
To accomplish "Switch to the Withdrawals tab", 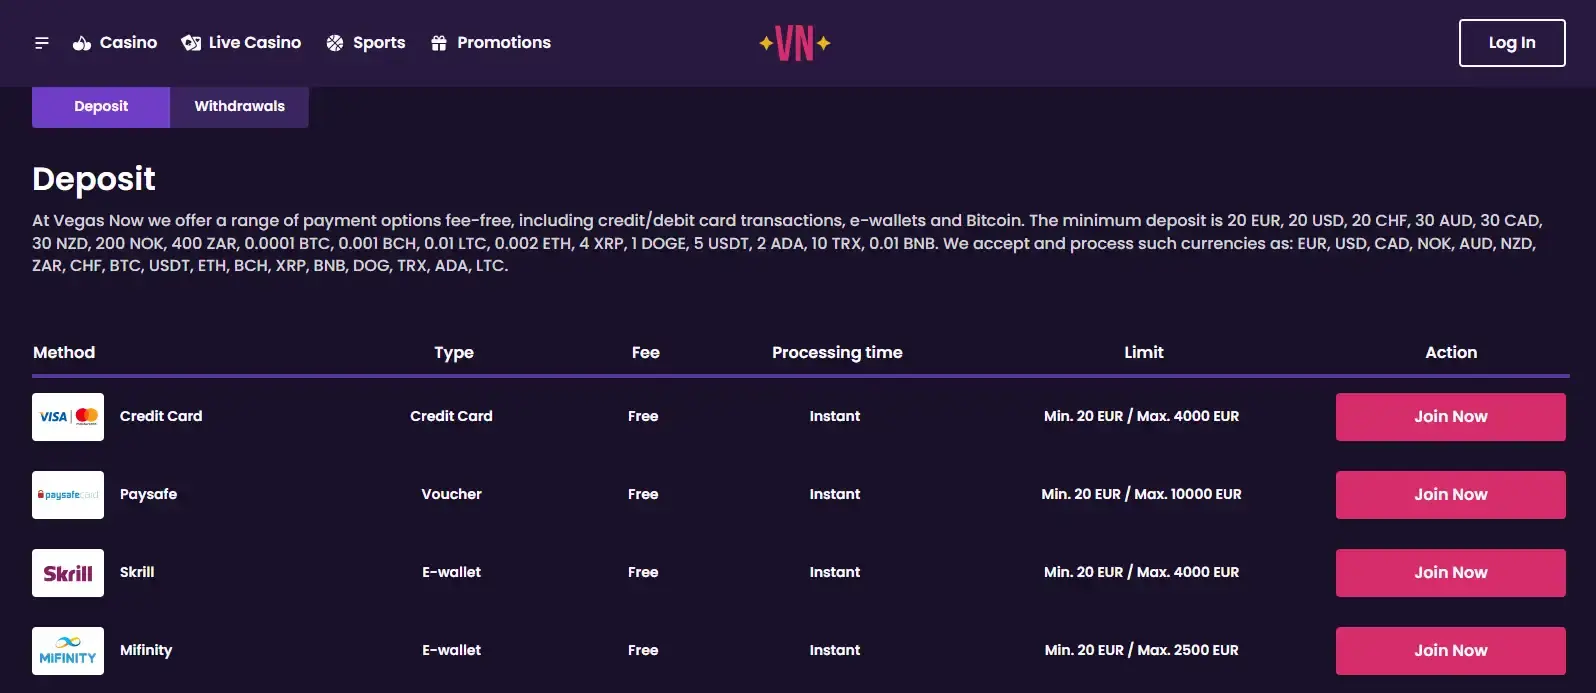I will click(239, 107).
